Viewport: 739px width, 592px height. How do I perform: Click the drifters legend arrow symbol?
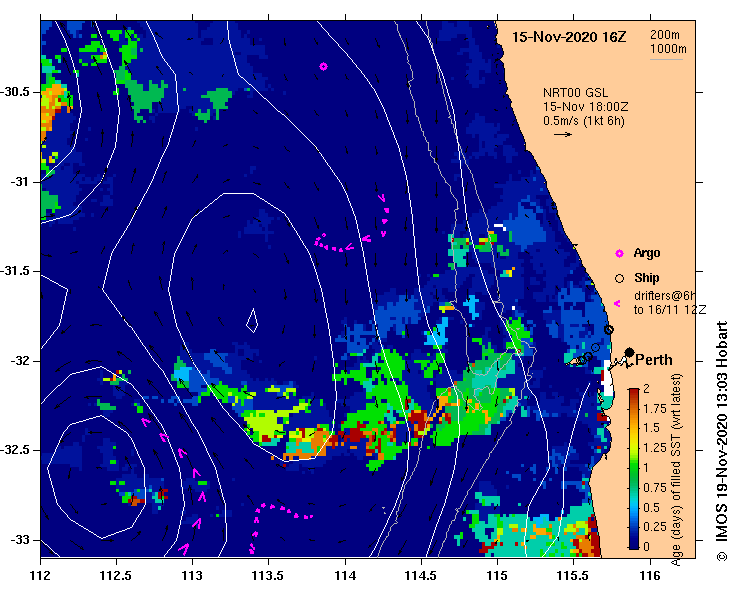(x=617, y=304)
